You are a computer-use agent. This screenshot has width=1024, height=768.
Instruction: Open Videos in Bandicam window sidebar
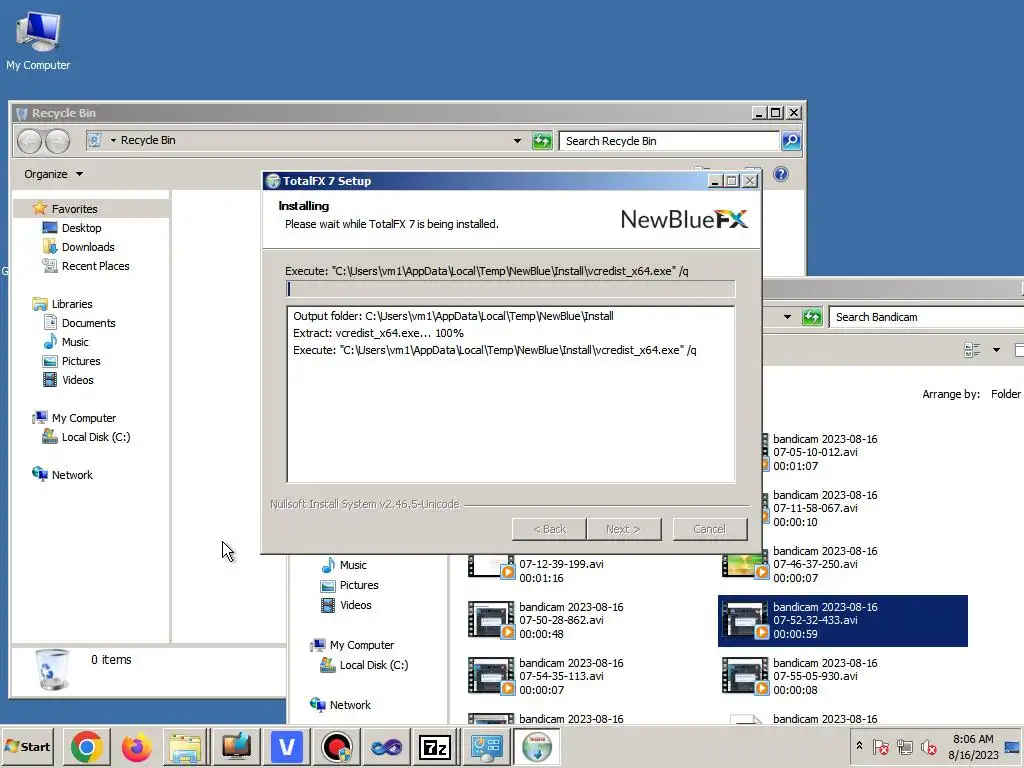pyautogui.click(x=355, y=605)
